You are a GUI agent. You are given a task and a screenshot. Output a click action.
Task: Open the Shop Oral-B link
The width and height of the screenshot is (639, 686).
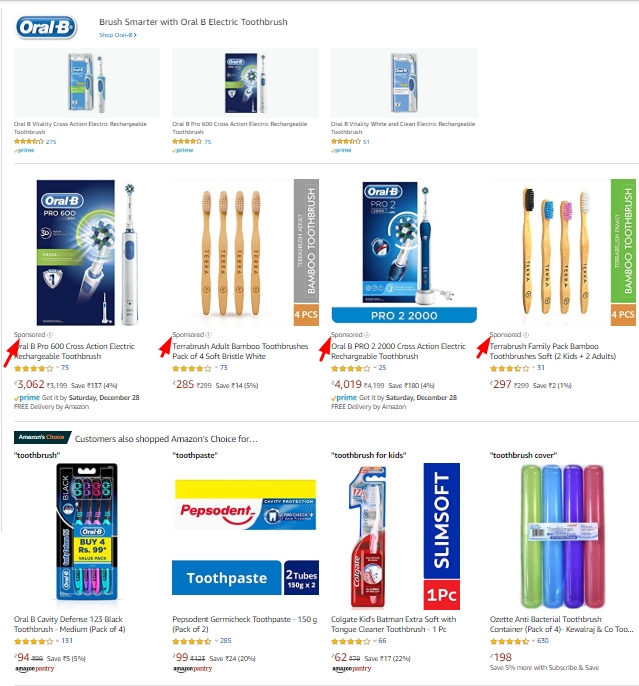pos(118,35)
